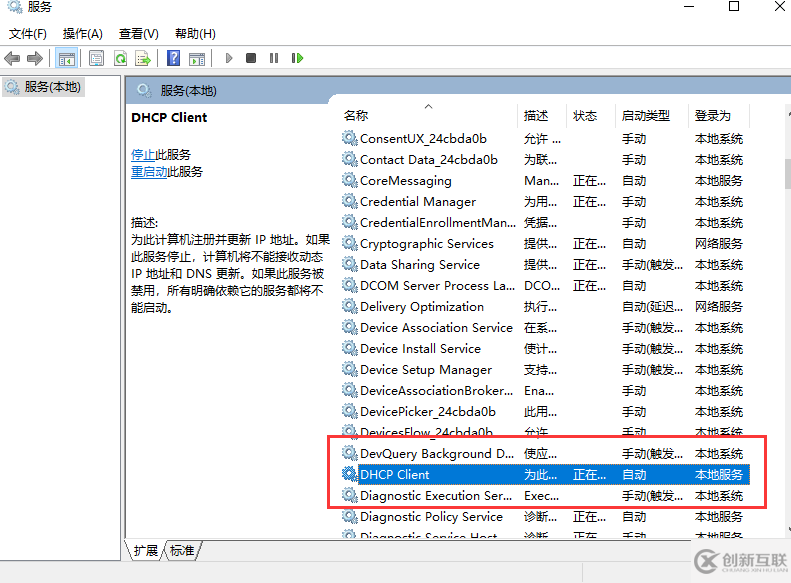This screenshot has height=583, width=791.
Task: Click the 停止 service link
Action: (x=143, y=154)
